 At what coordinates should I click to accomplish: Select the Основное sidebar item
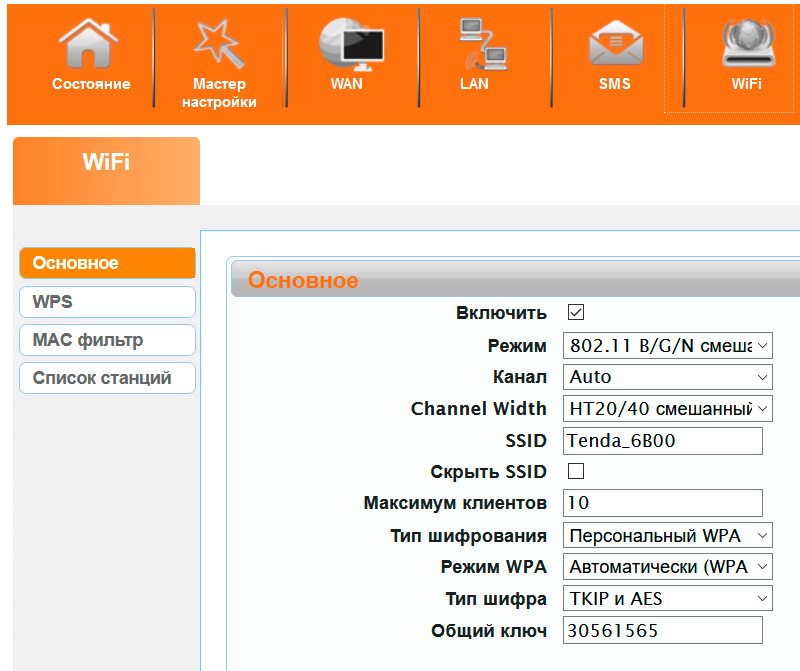click(107, 263)
